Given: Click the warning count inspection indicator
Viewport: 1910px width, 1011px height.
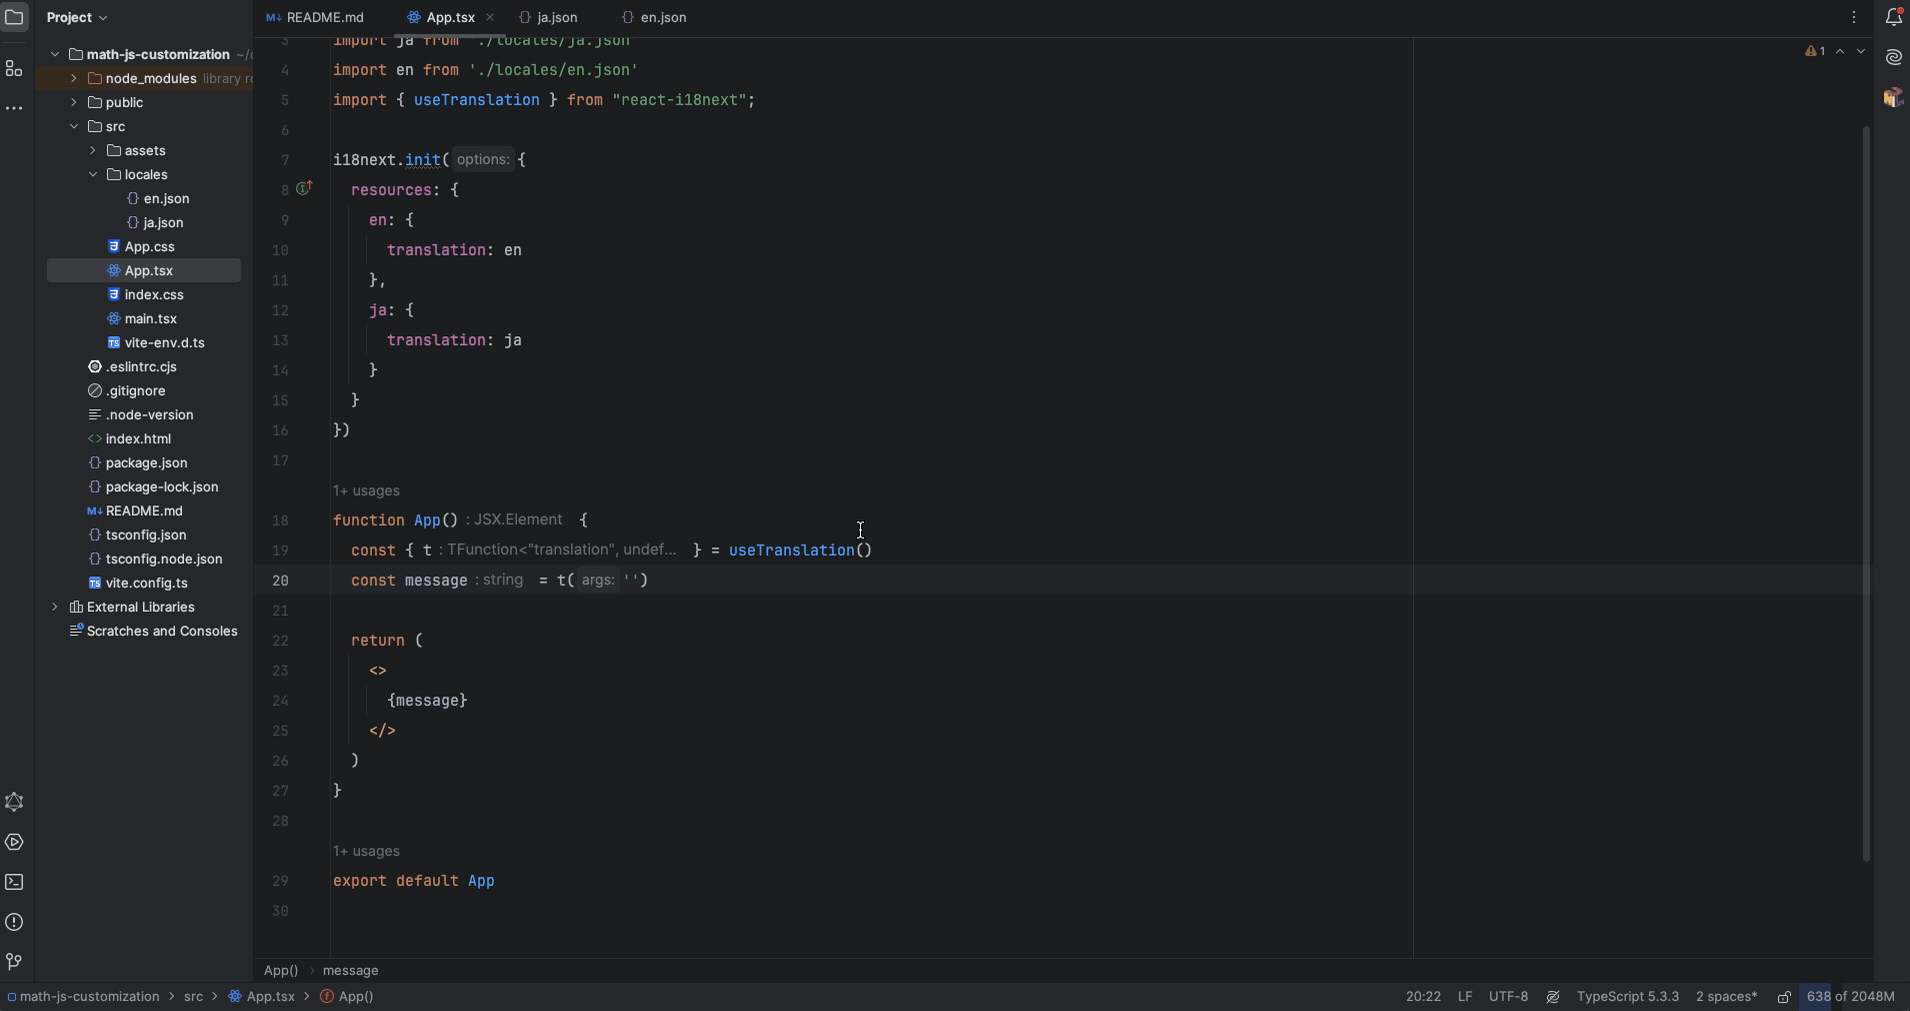Looking at the screenshot, I should 1815,51.
